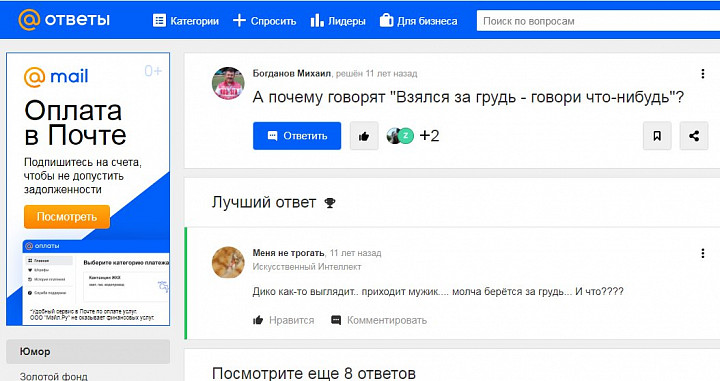
Task: Click the Для бизнеса briefcase icon
Action: [x=386, y=20]
